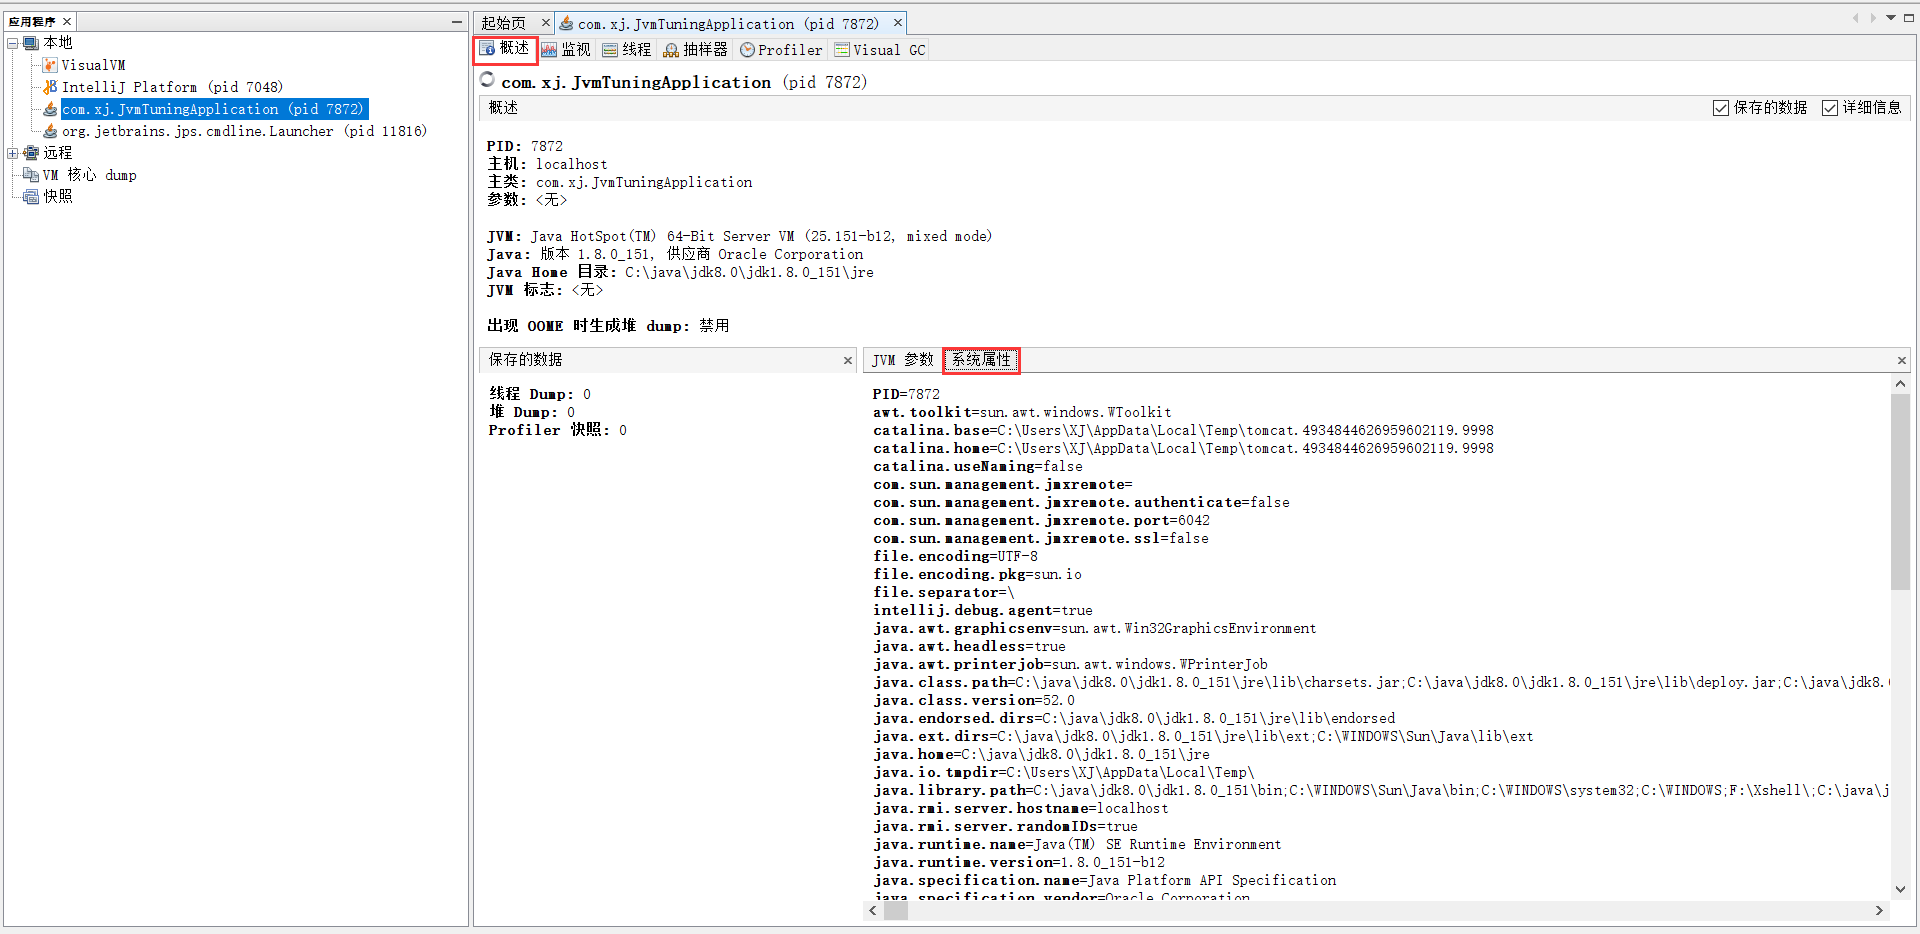This screenshot has width=1920, height=934.
Task: Switch to the JVM 参数 tab
Action: pos(902,360)
